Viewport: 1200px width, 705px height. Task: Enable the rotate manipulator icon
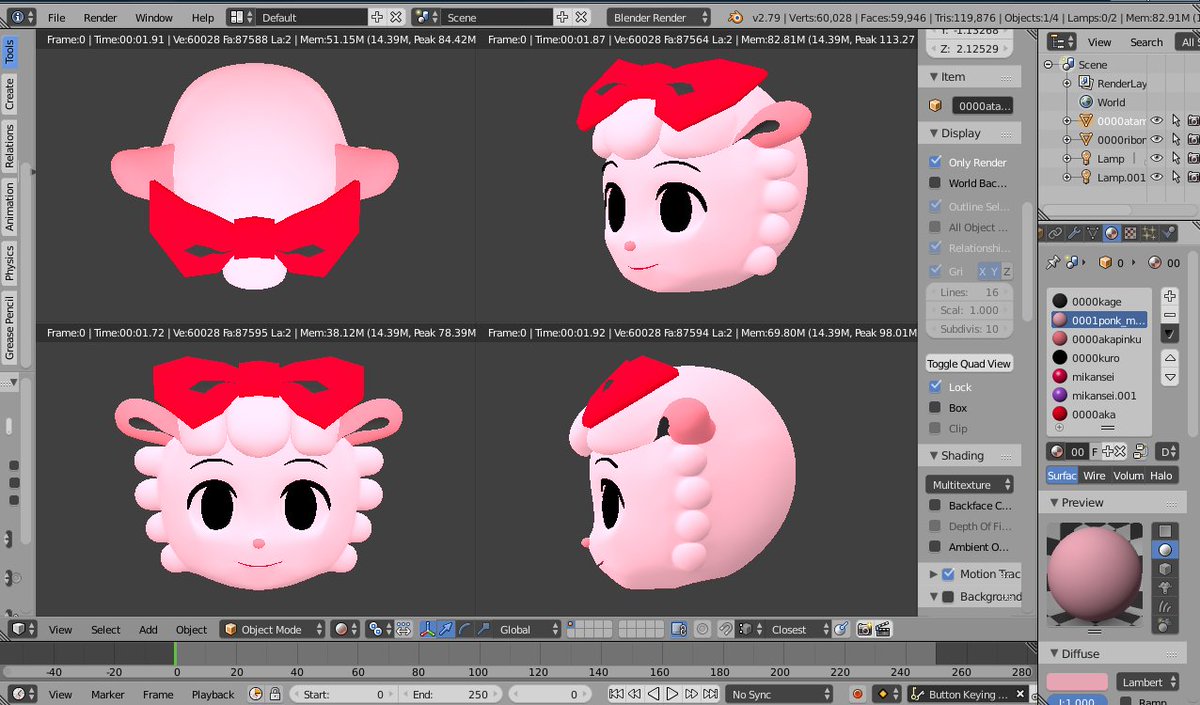pos(463,629)
